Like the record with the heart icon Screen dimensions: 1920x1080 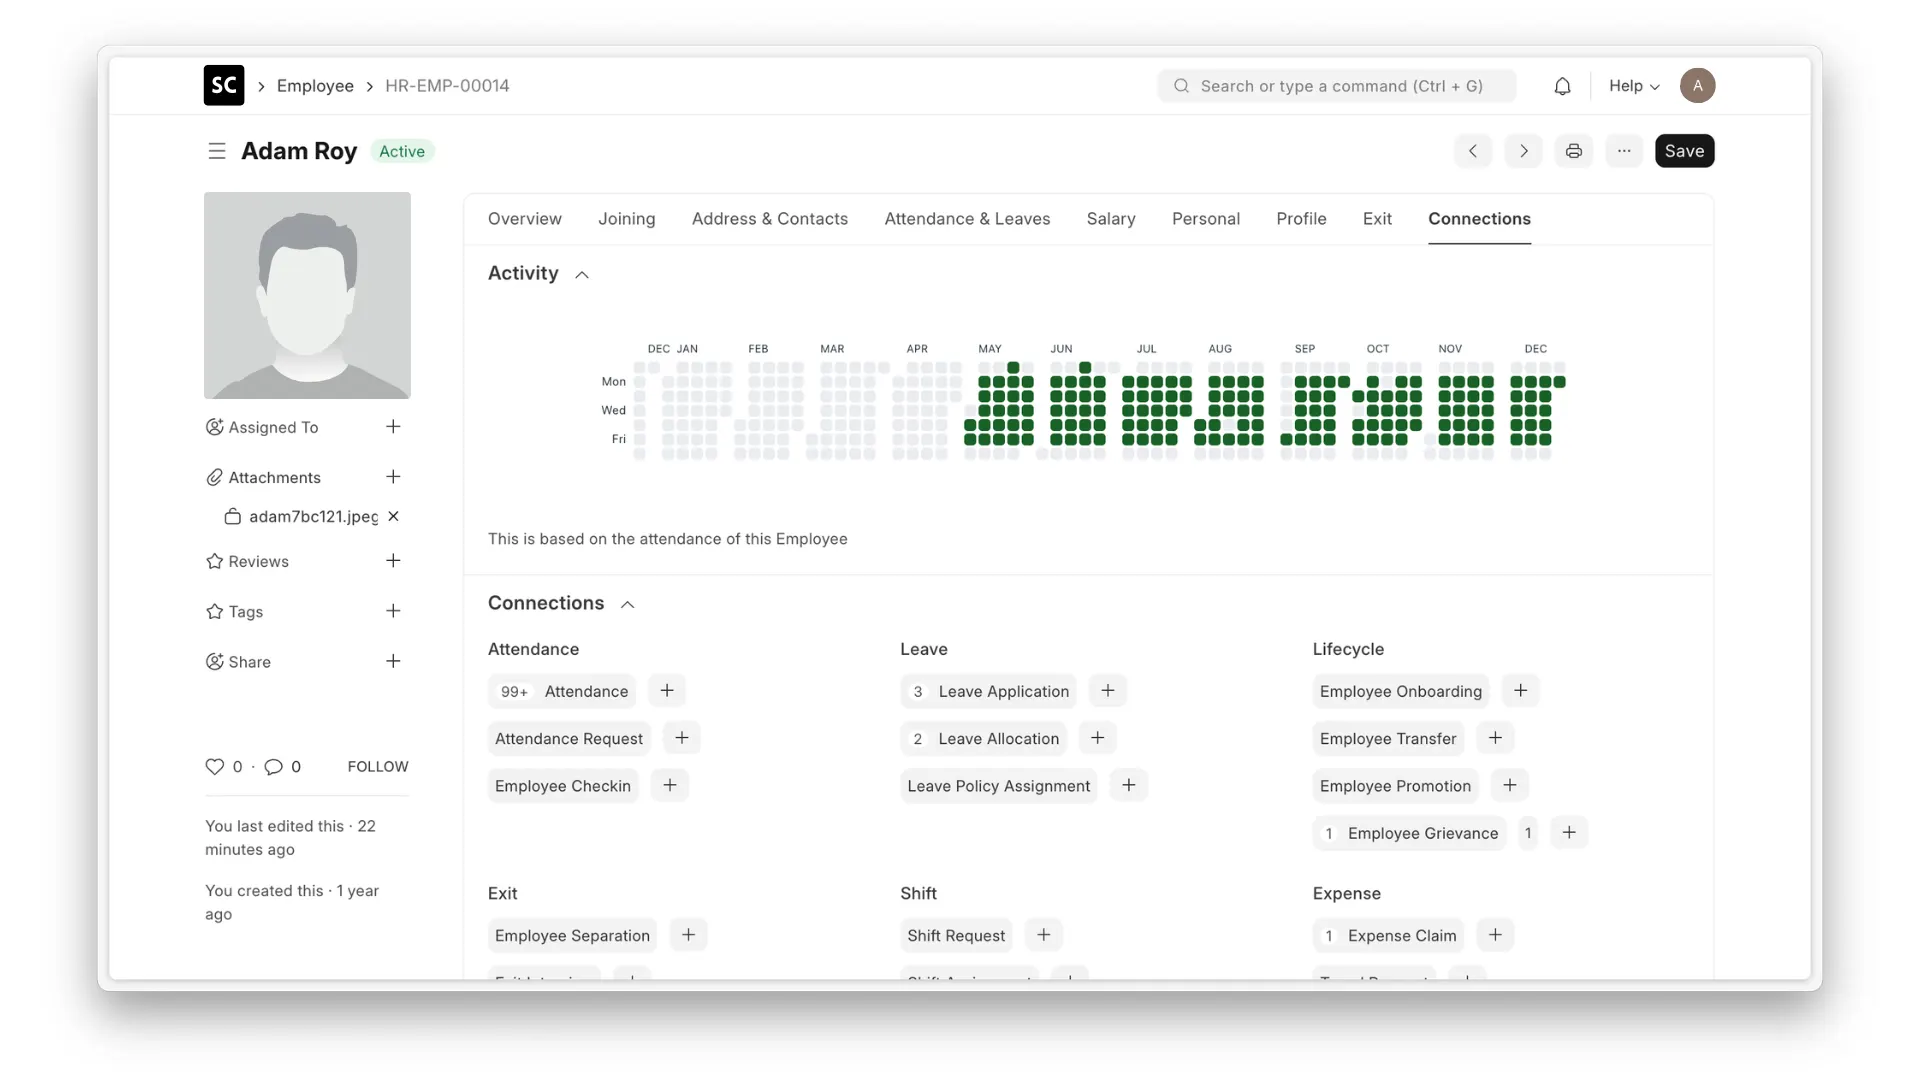pyautogui.click(x=214, y=766)
